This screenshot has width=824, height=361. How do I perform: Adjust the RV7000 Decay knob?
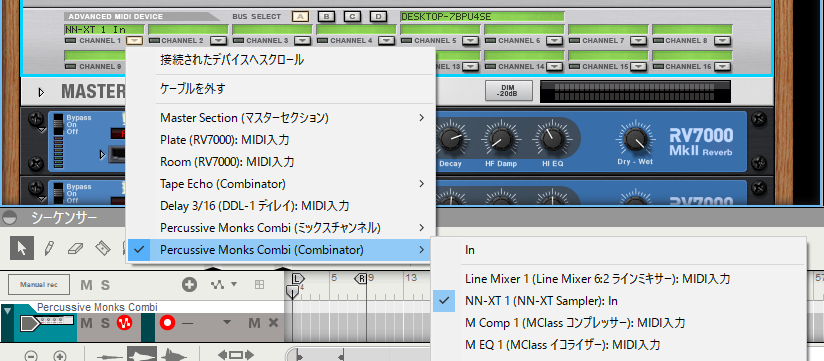[x=451, y=139]
